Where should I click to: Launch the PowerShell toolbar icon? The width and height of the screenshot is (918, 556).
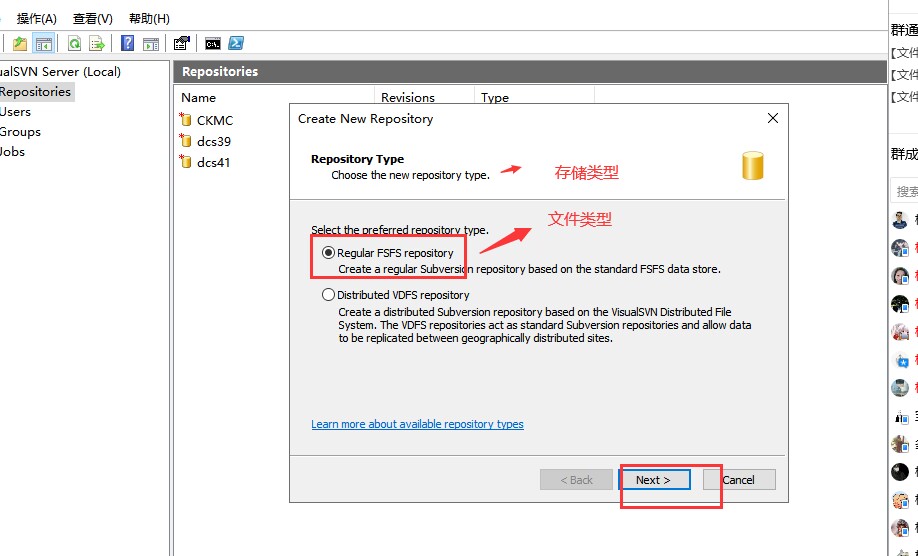[236, 43]
